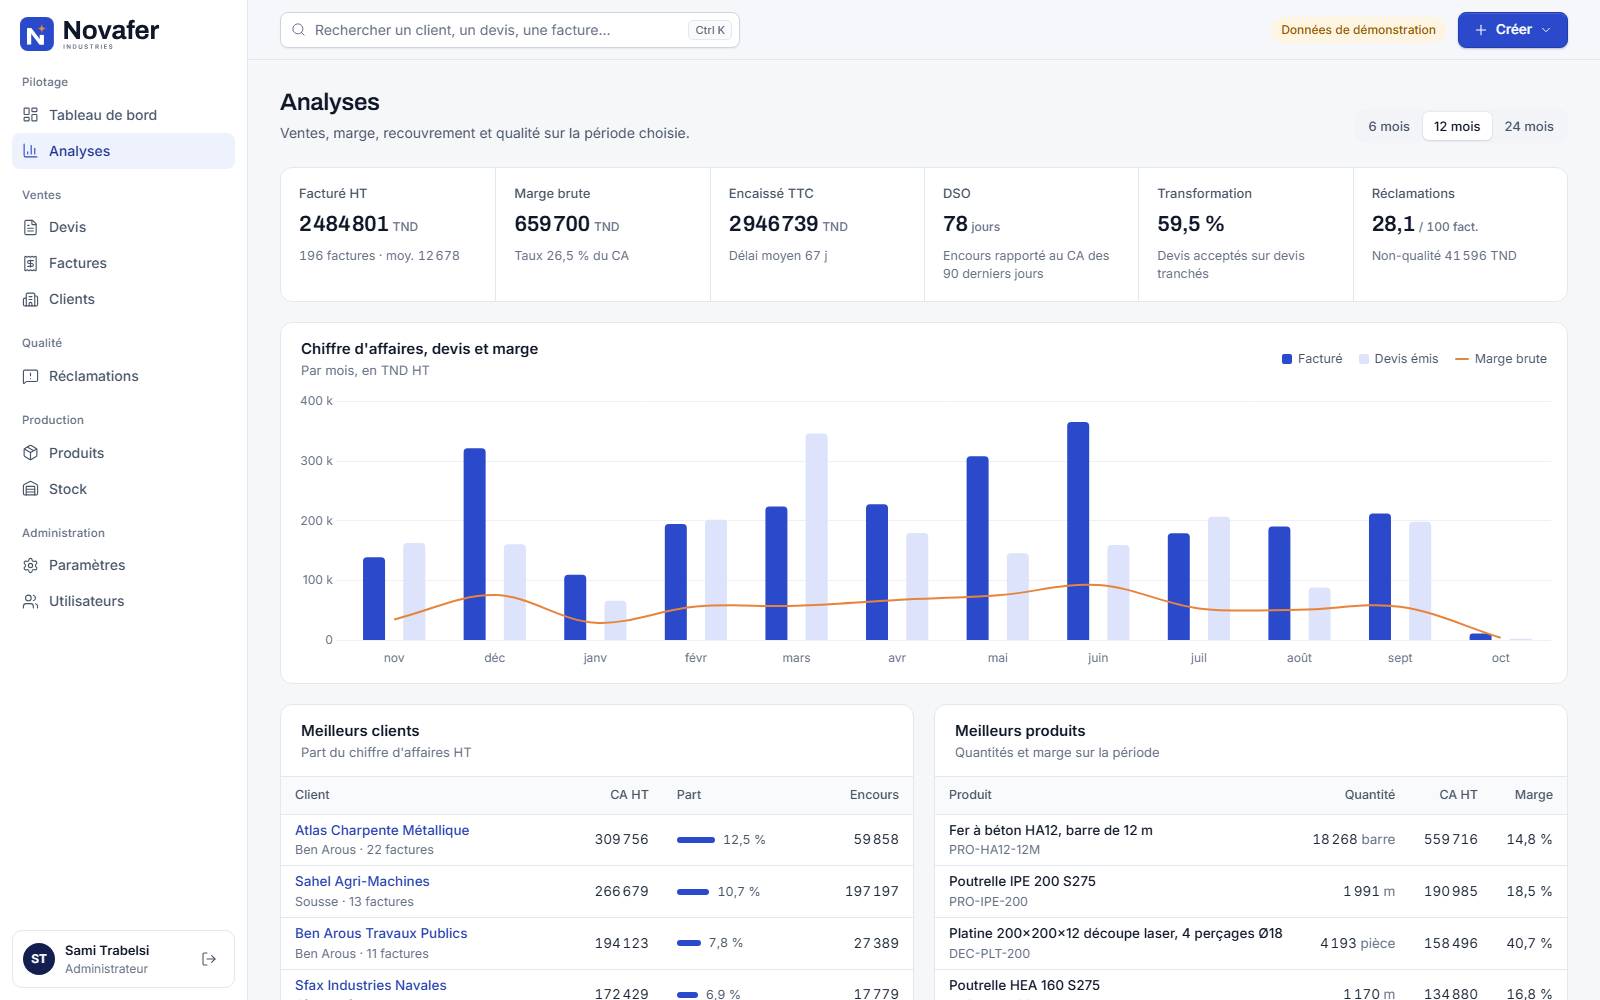Click the logout icon beside Sami Trabelsi
The height and width of the screenshot is (1000, 1600).
point(209,959)
